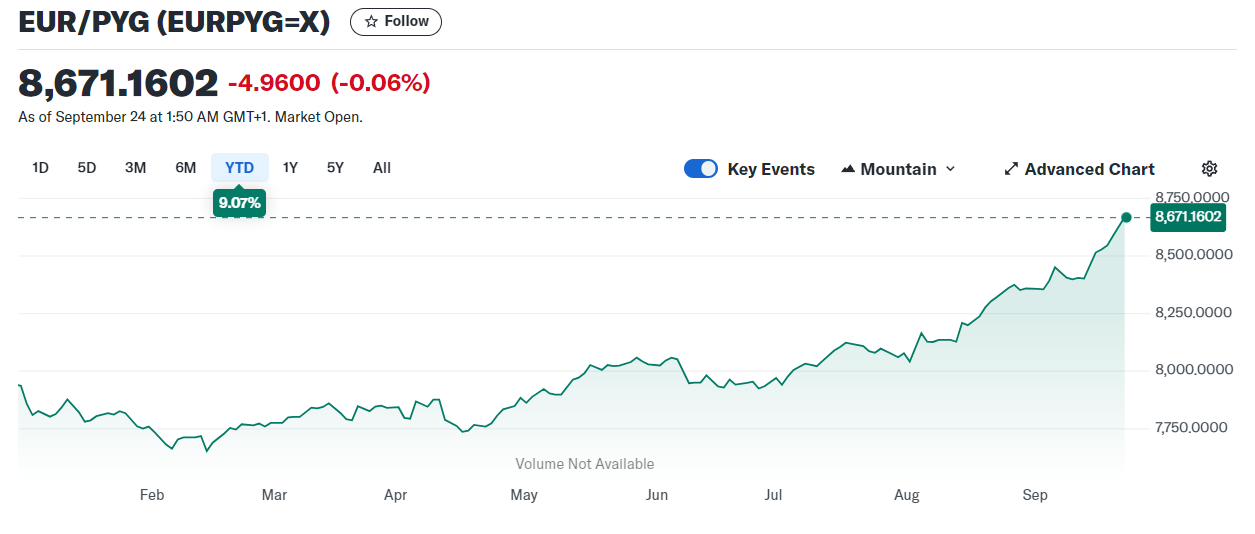Show the 5Y chart range

pyautogui.click(x=335, y=168)
